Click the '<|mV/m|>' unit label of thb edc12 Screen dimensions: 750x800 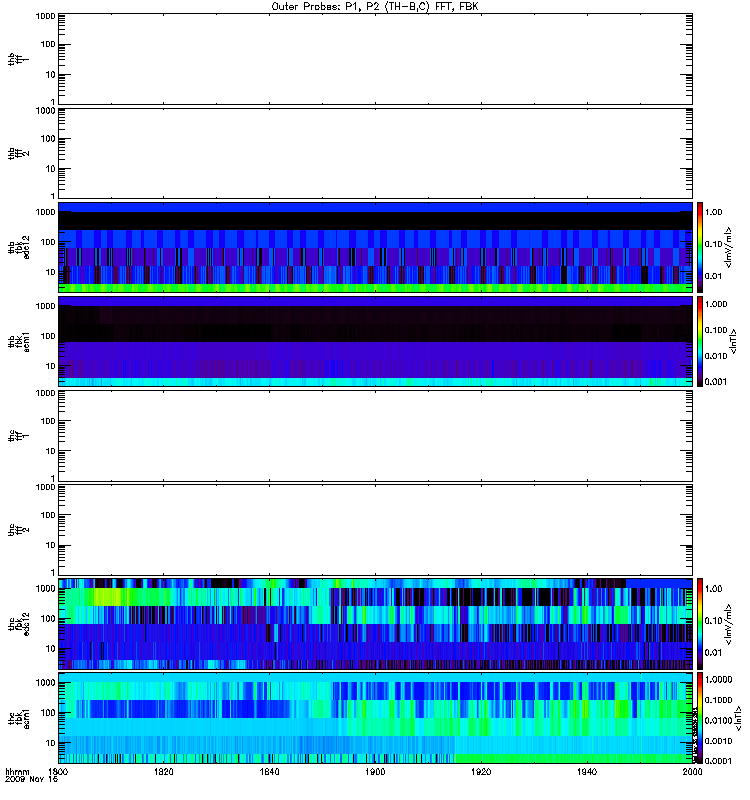pos(729,247)
